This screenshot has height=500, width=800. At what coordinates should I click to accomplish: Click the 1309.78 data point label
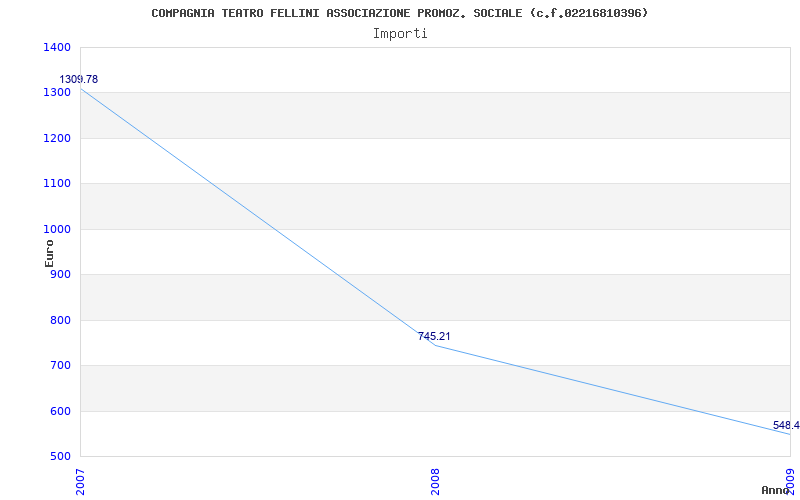click(79, 80)
